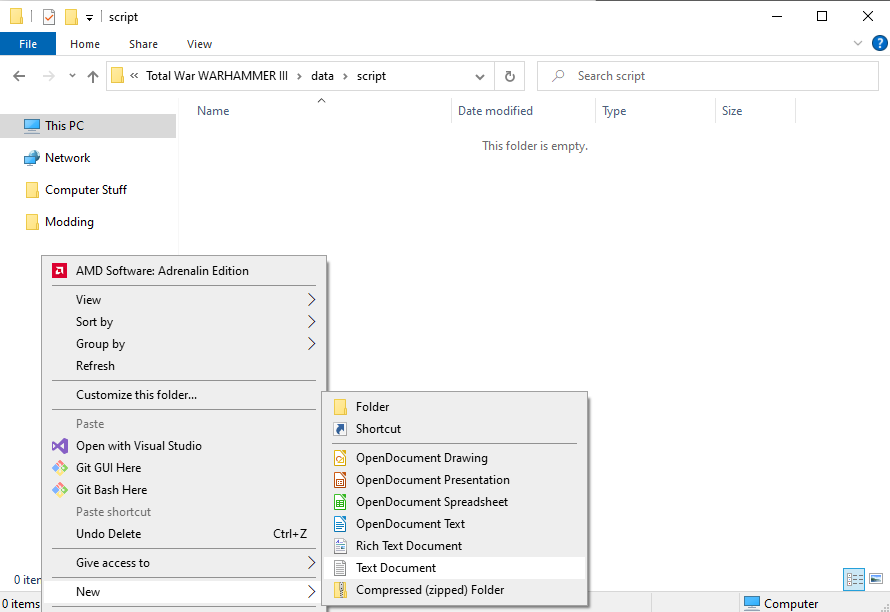This screenshot has width=890, height=612.
Task: Choose Refresh from the context menu
Action: tap(184, 366)
